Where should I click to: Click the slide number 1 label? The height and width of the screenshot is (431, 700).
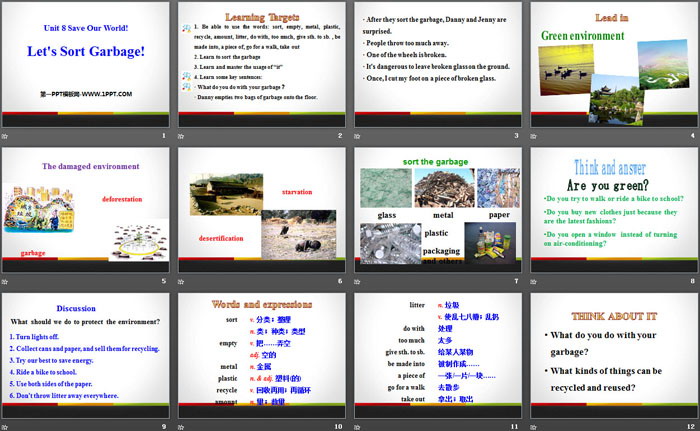coord(163,135)
